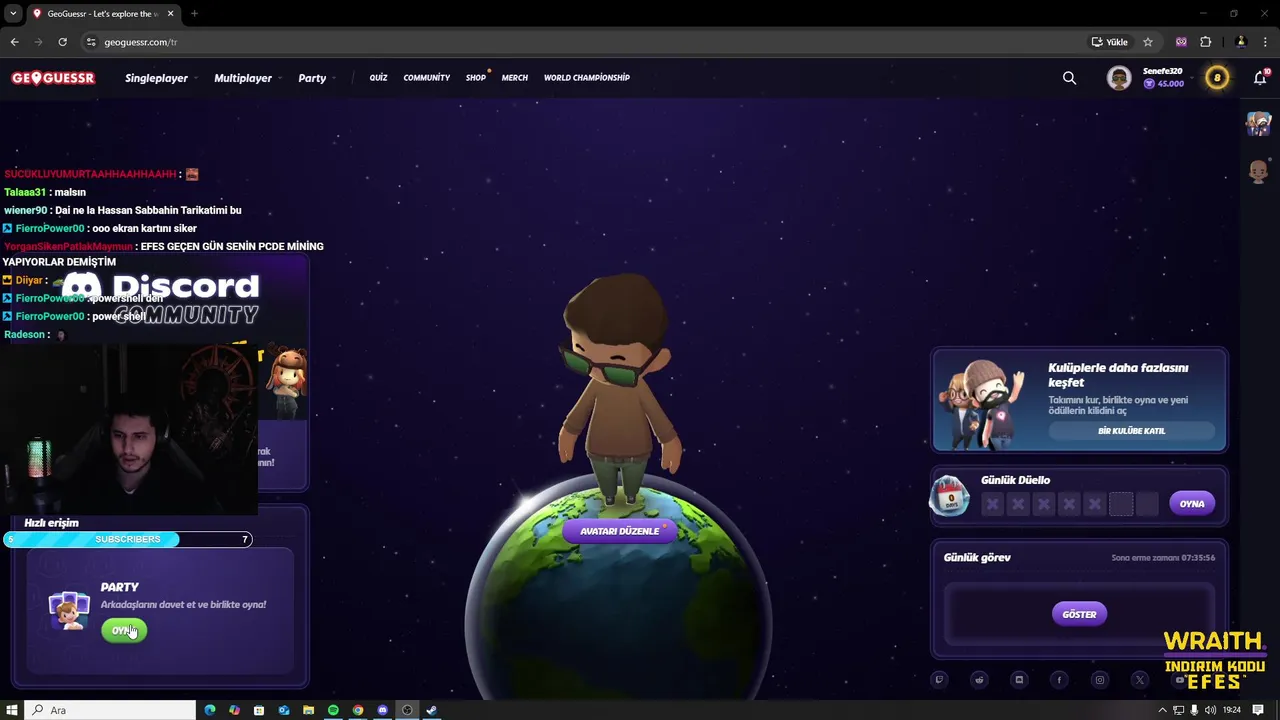
Task: Open GeoGuessr Reddit social icon
Action: click(x=979, y=680)
